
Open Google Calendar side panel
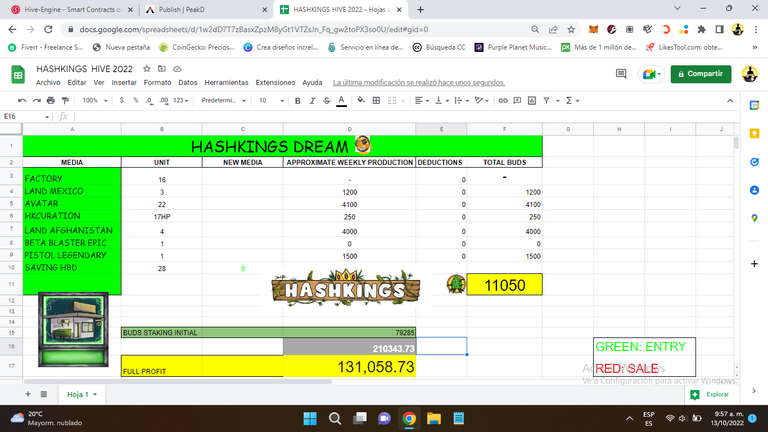754,105
